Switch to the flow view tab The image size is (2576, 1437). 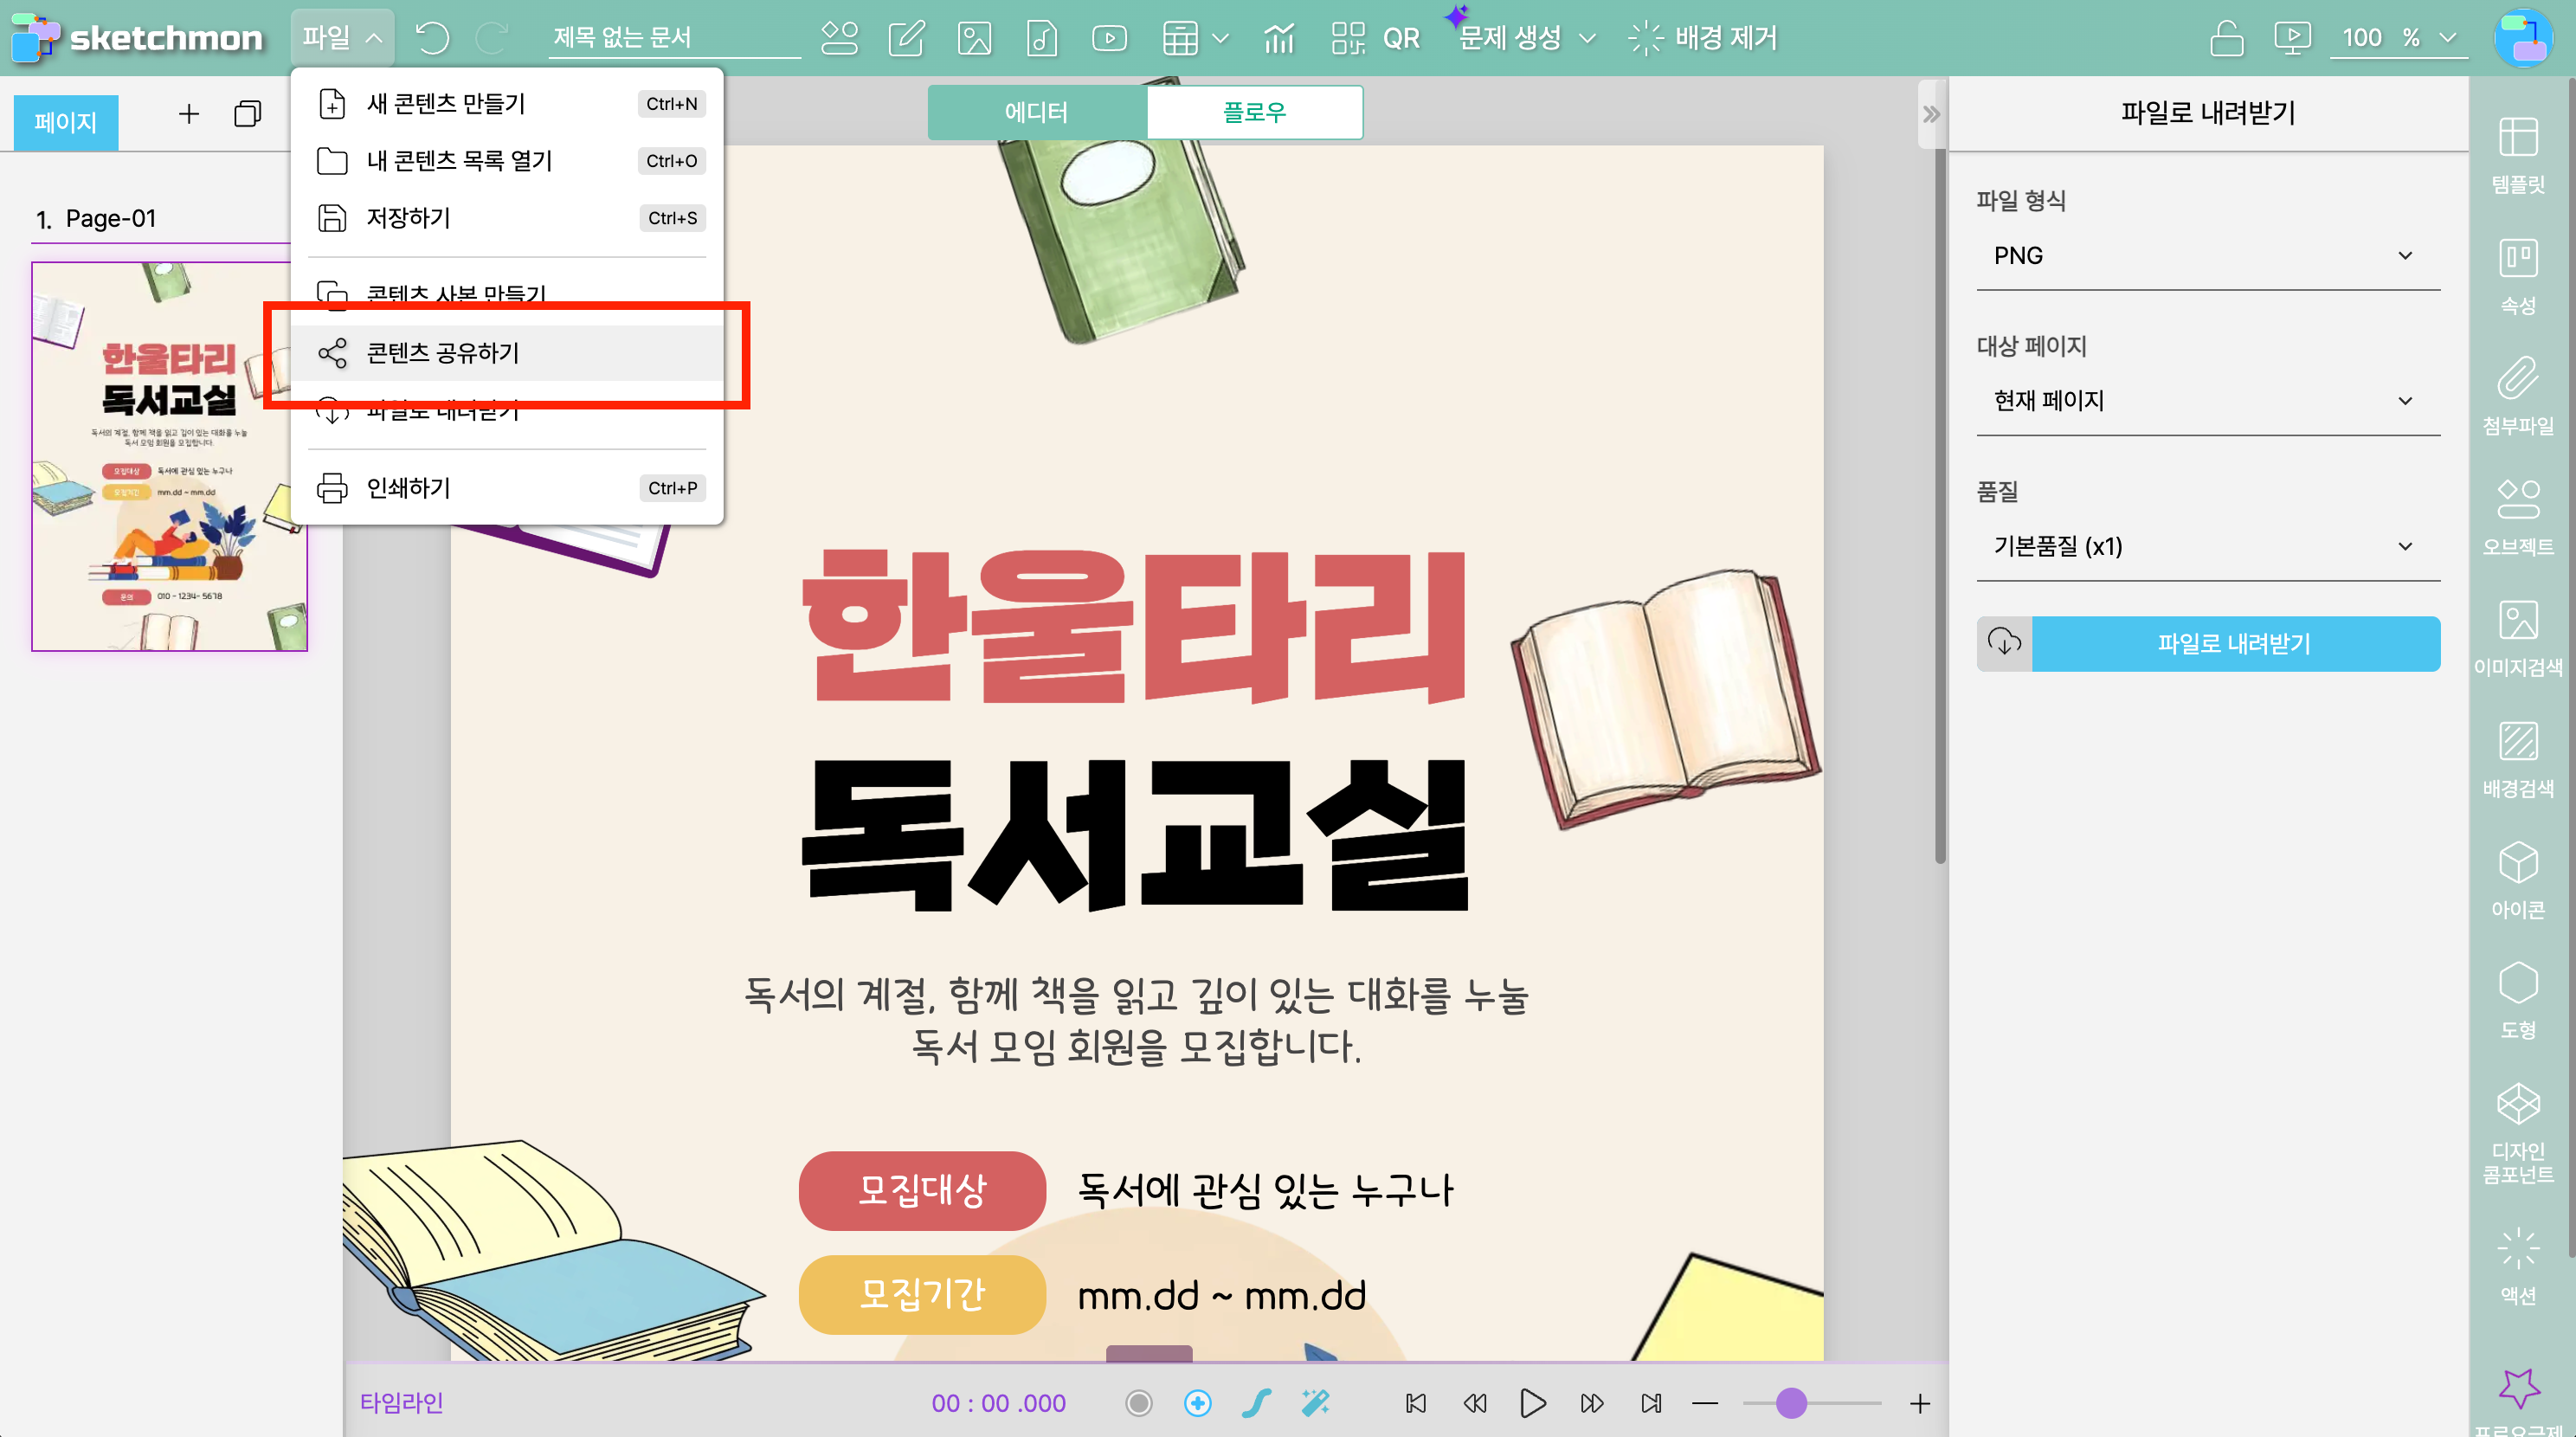click(x=1254, y=112)
